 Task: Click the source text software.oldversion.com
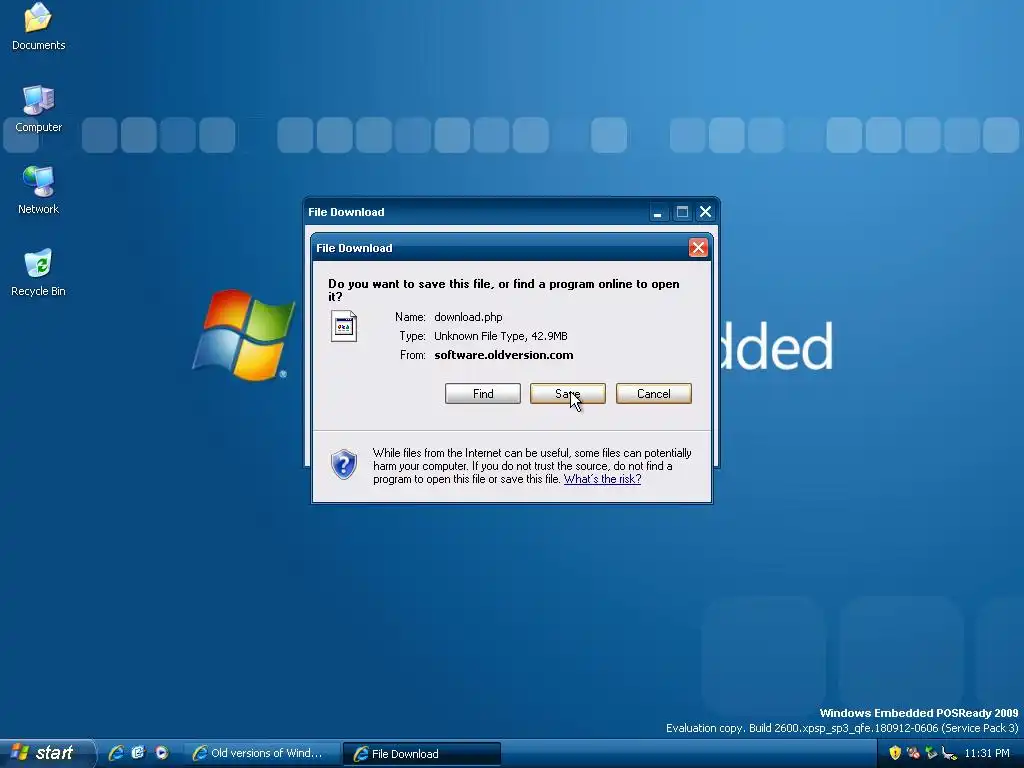coord(504,355)
